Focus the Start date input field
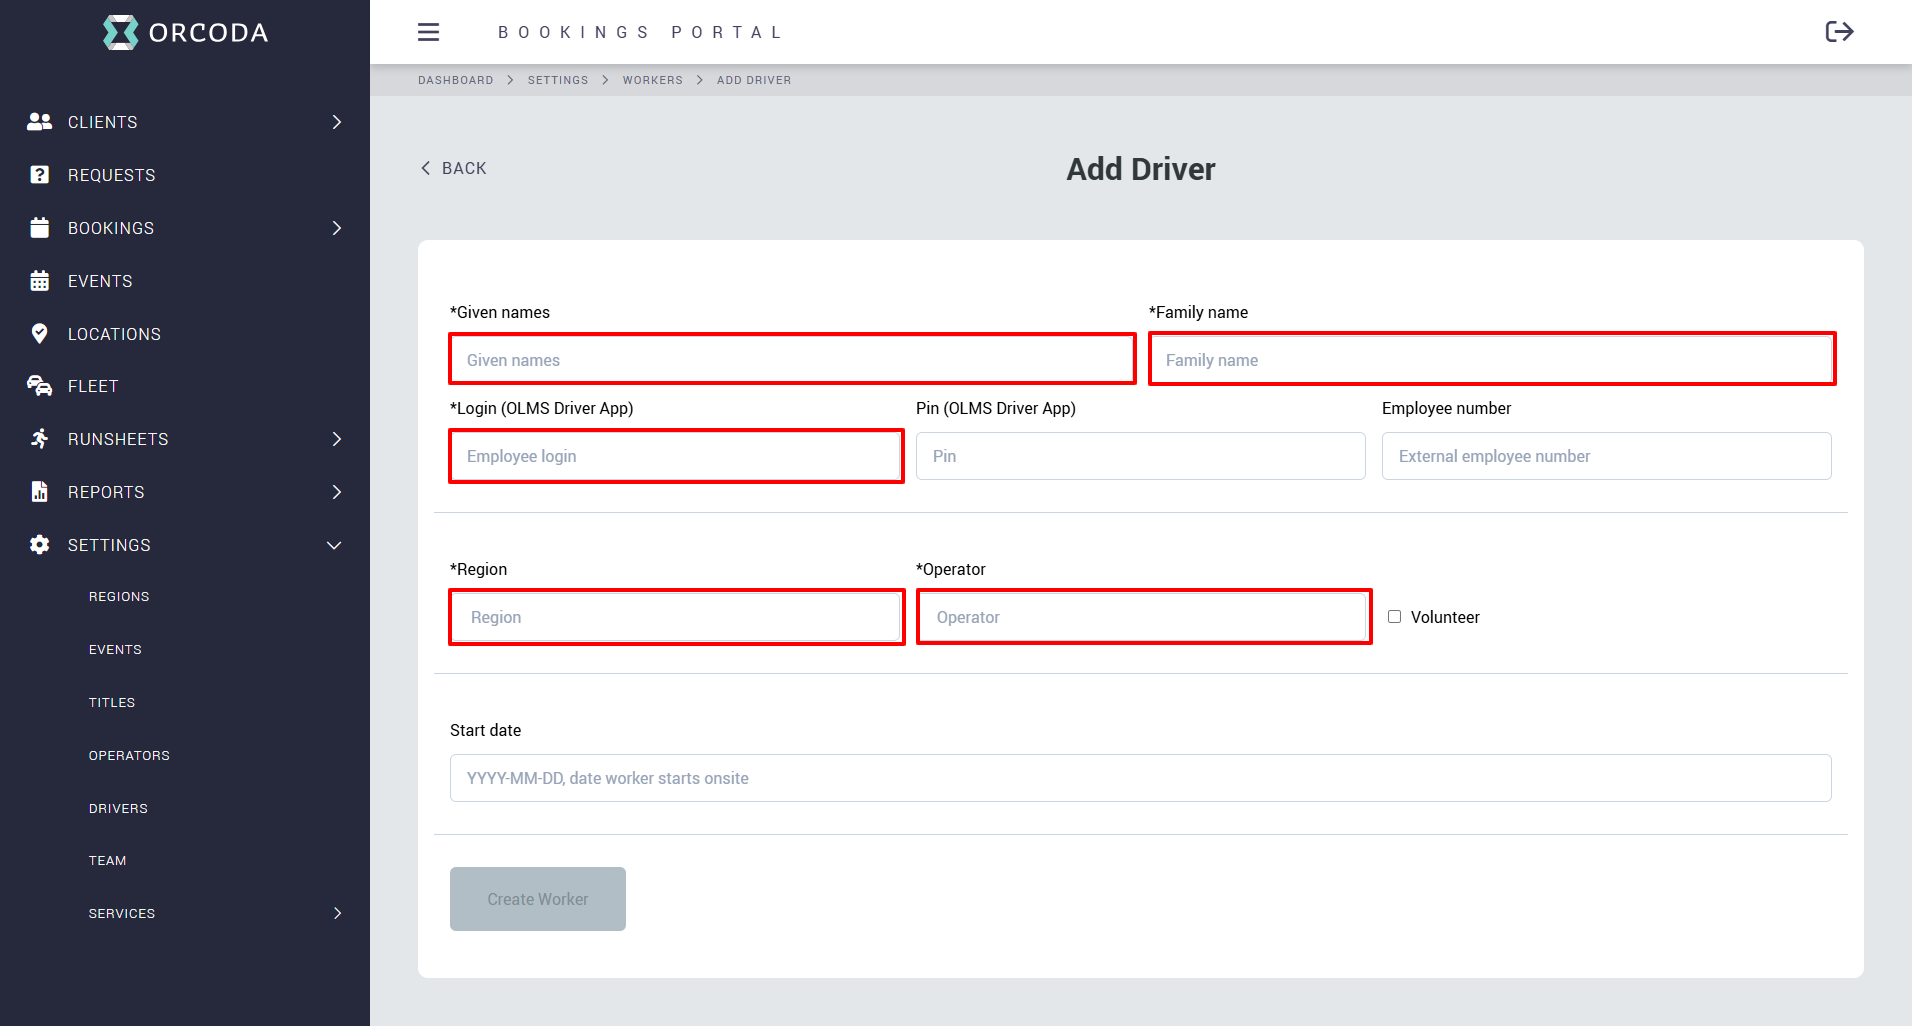The width and height of the screenshot is (1912, 1026). tap(1141, 778)
